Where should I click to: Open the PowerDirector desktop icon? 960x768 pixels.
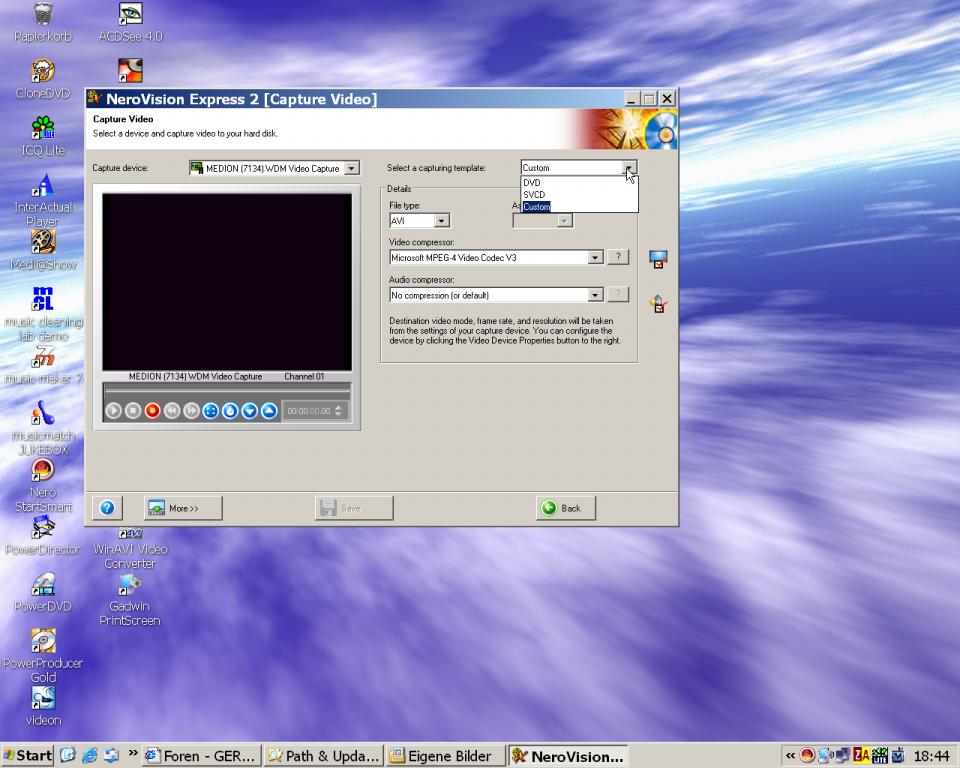tap(43, 535)
